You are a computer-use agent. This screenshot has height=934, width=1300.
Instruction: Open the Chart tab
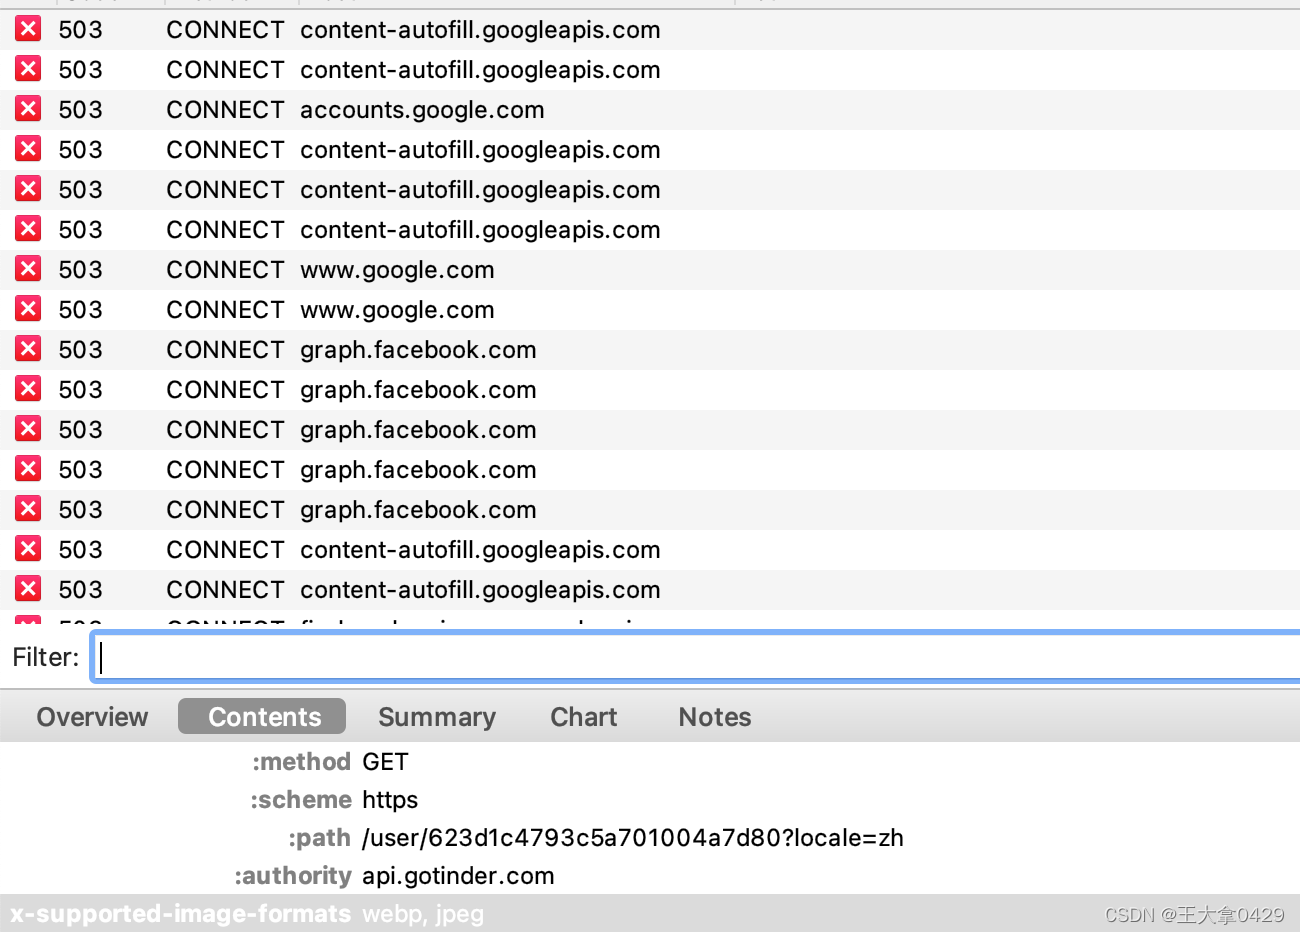coord(584,717)
